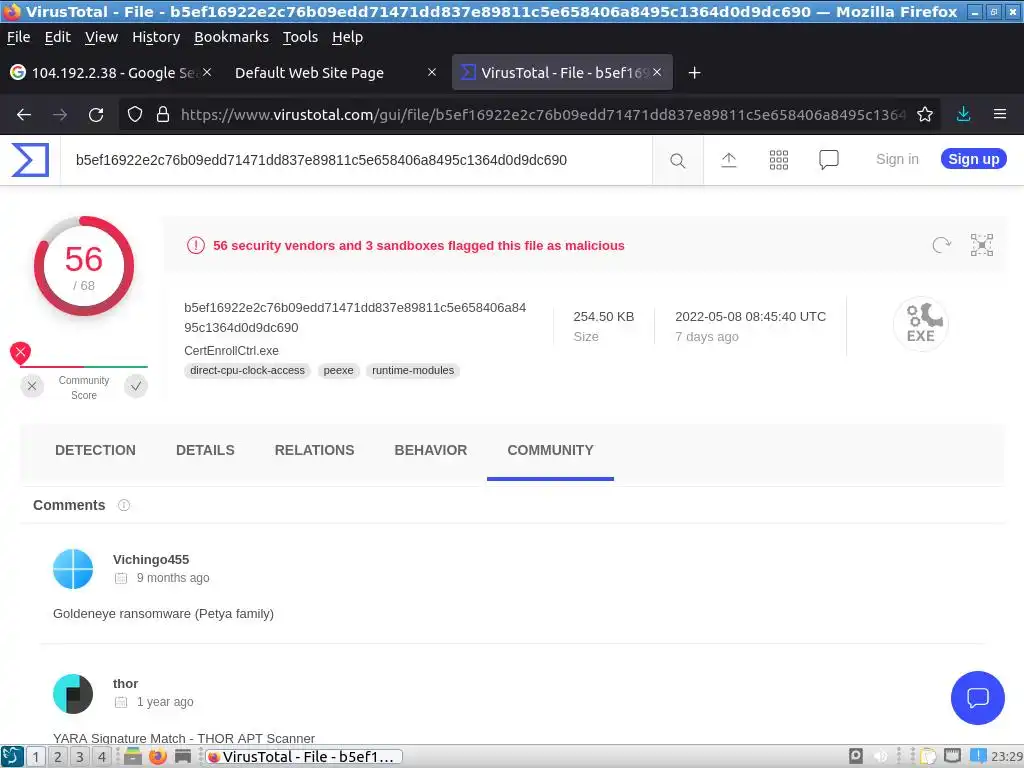The width and height of the screenshot is (1024, 768).
Task: Click the EXE file type icon
Action: 921,324
